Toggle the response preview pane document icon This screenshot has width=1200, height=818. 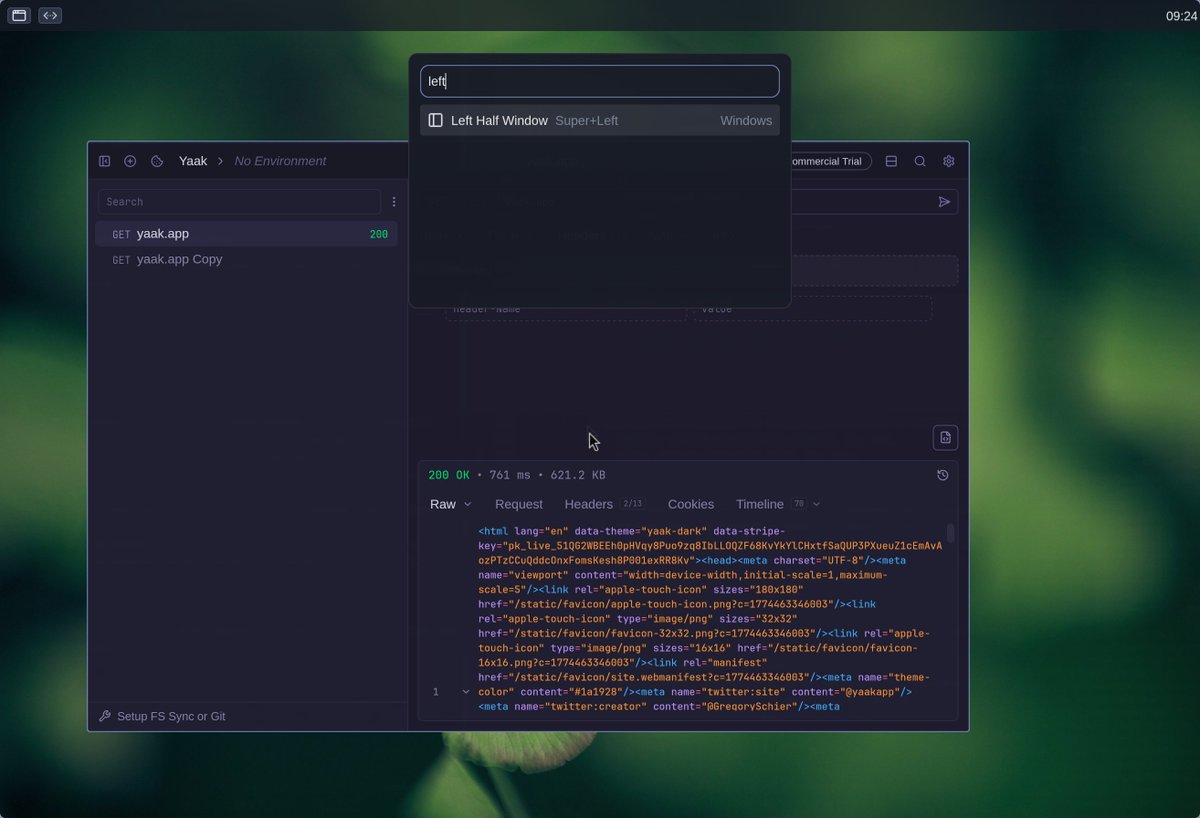tap(945, 437)
